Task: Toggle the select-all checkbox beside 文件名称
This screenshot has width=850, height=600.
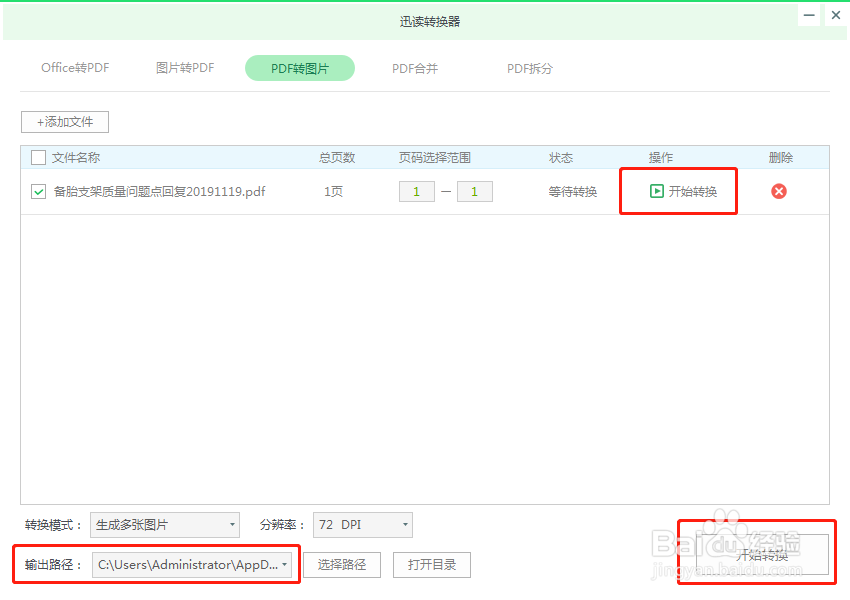Action: click(x=38, y=158)
